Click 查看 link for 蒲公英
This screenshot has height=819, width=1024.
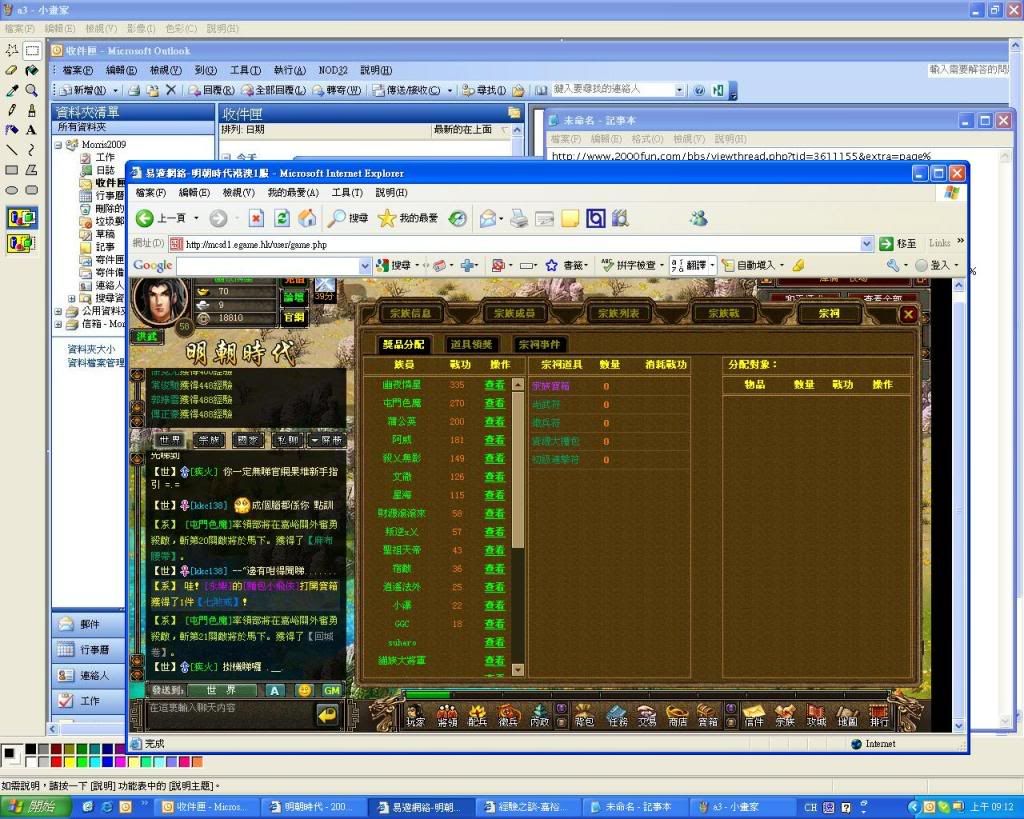point(494,422)
